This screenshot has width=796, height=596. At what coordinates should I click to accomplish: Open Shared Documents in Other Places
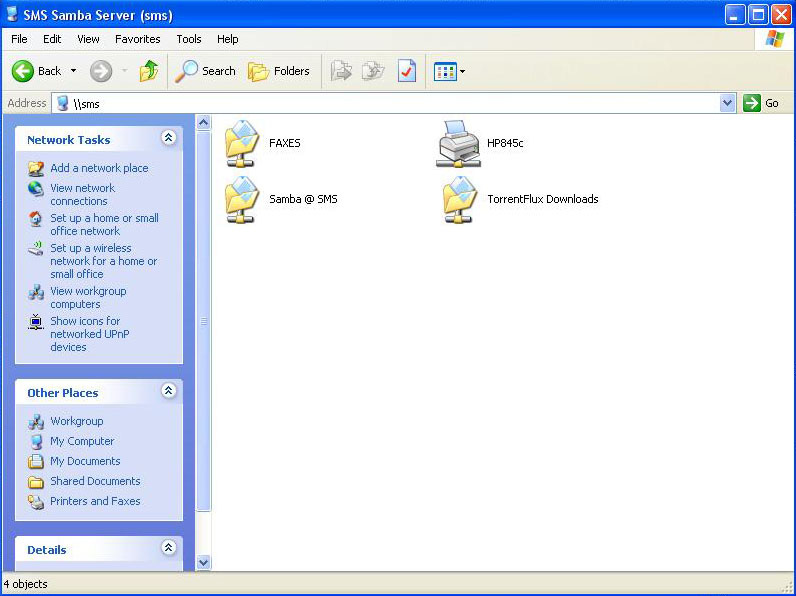pyautogui.click(x=95, y=481)
